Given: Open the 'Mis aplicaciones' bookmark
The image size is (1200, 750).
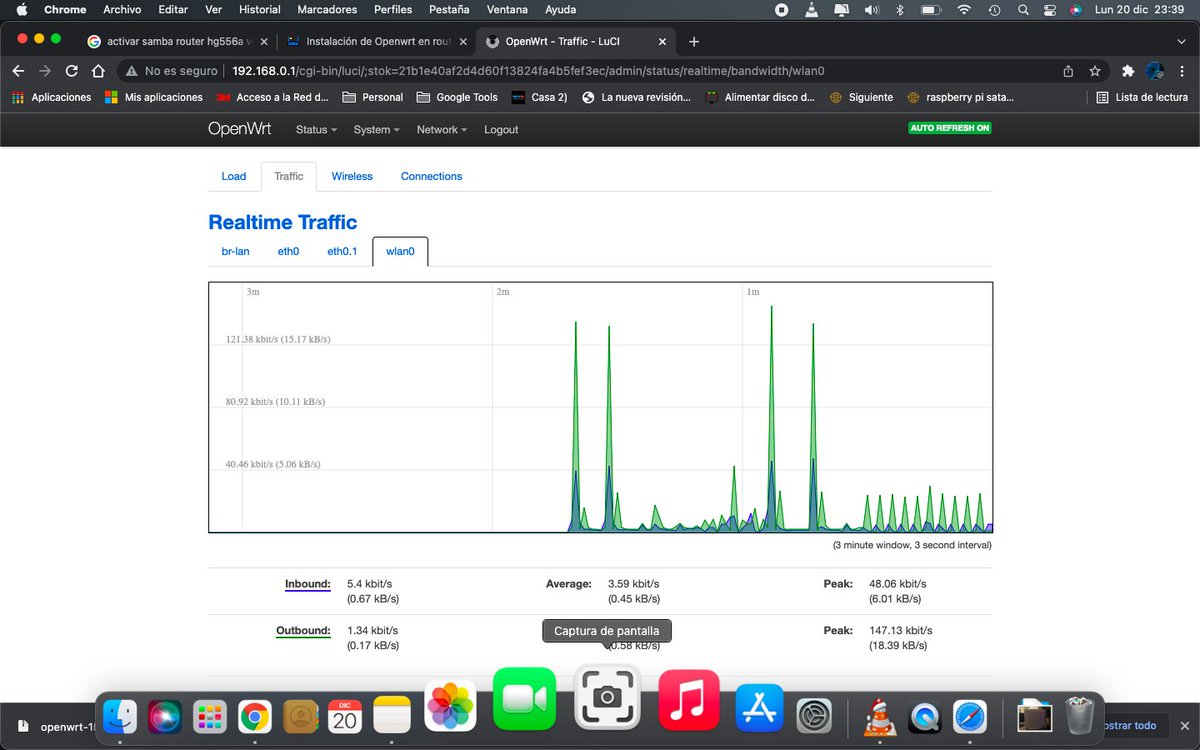Looking at the screenshot, I should coord(153,97).
